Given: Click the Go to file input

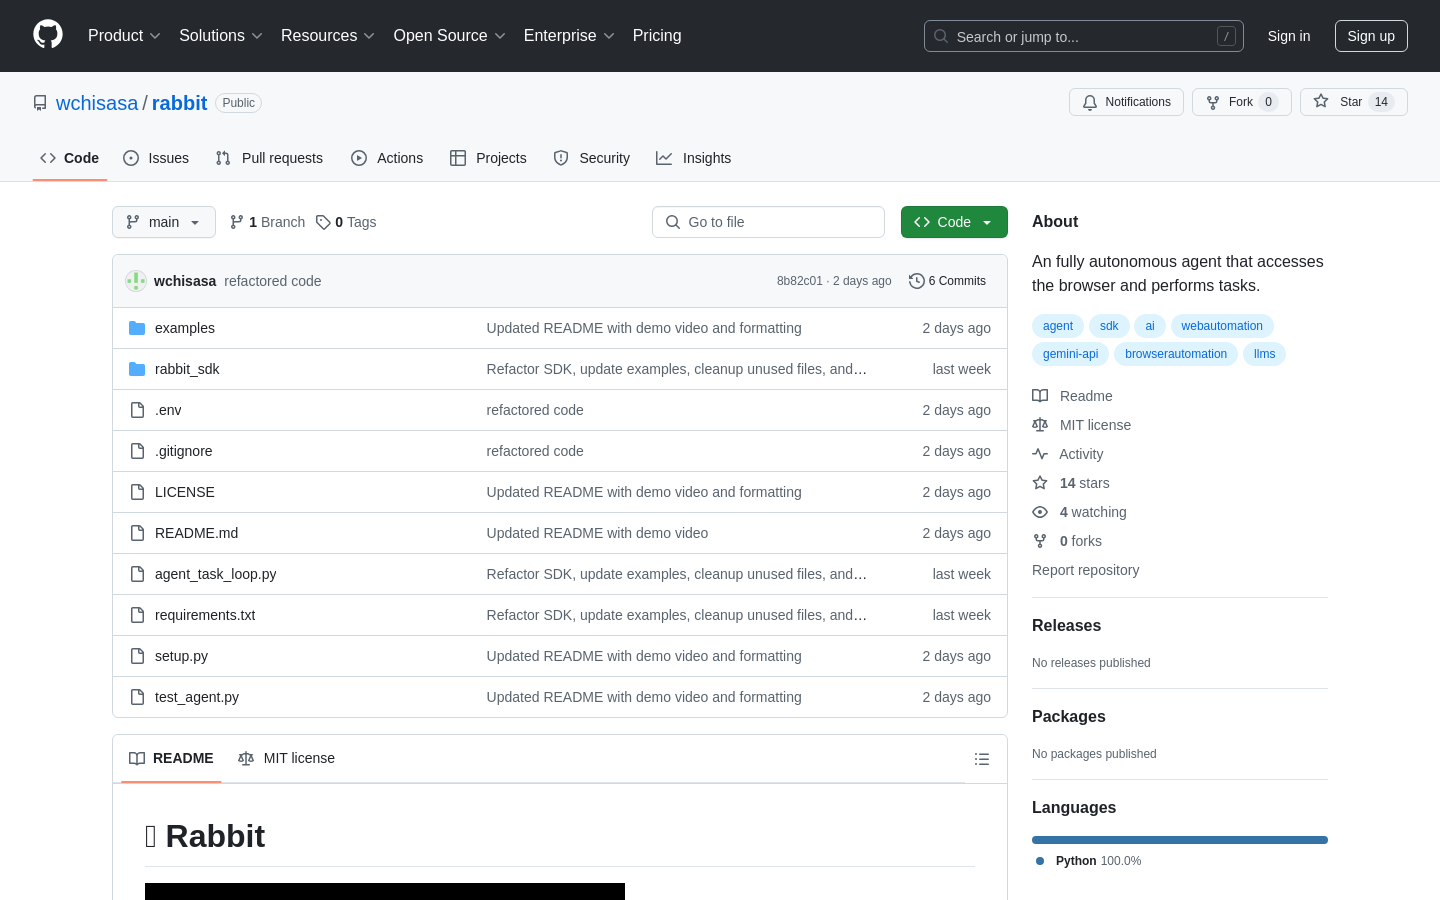Looking at the screenshot, I should (x=768, y=222).
